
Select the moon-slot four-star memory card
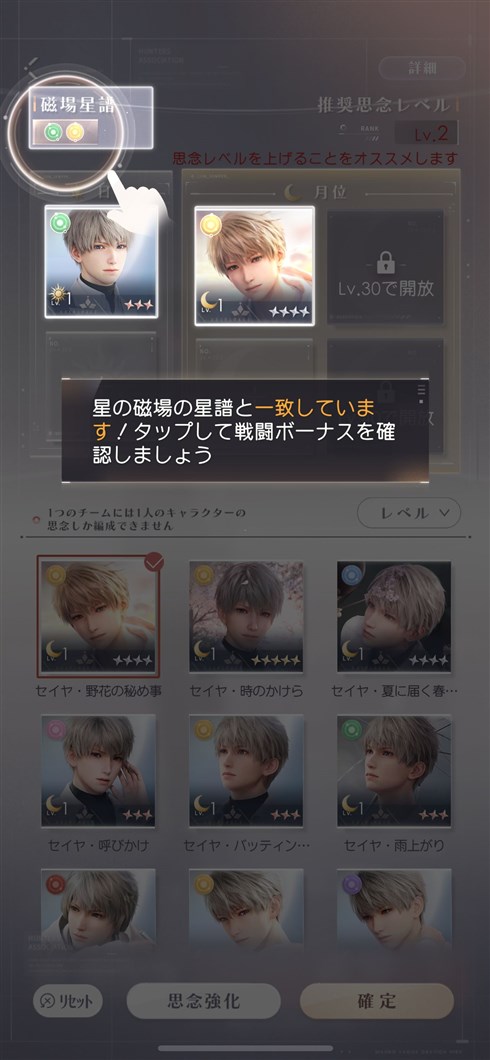point(254,266)
